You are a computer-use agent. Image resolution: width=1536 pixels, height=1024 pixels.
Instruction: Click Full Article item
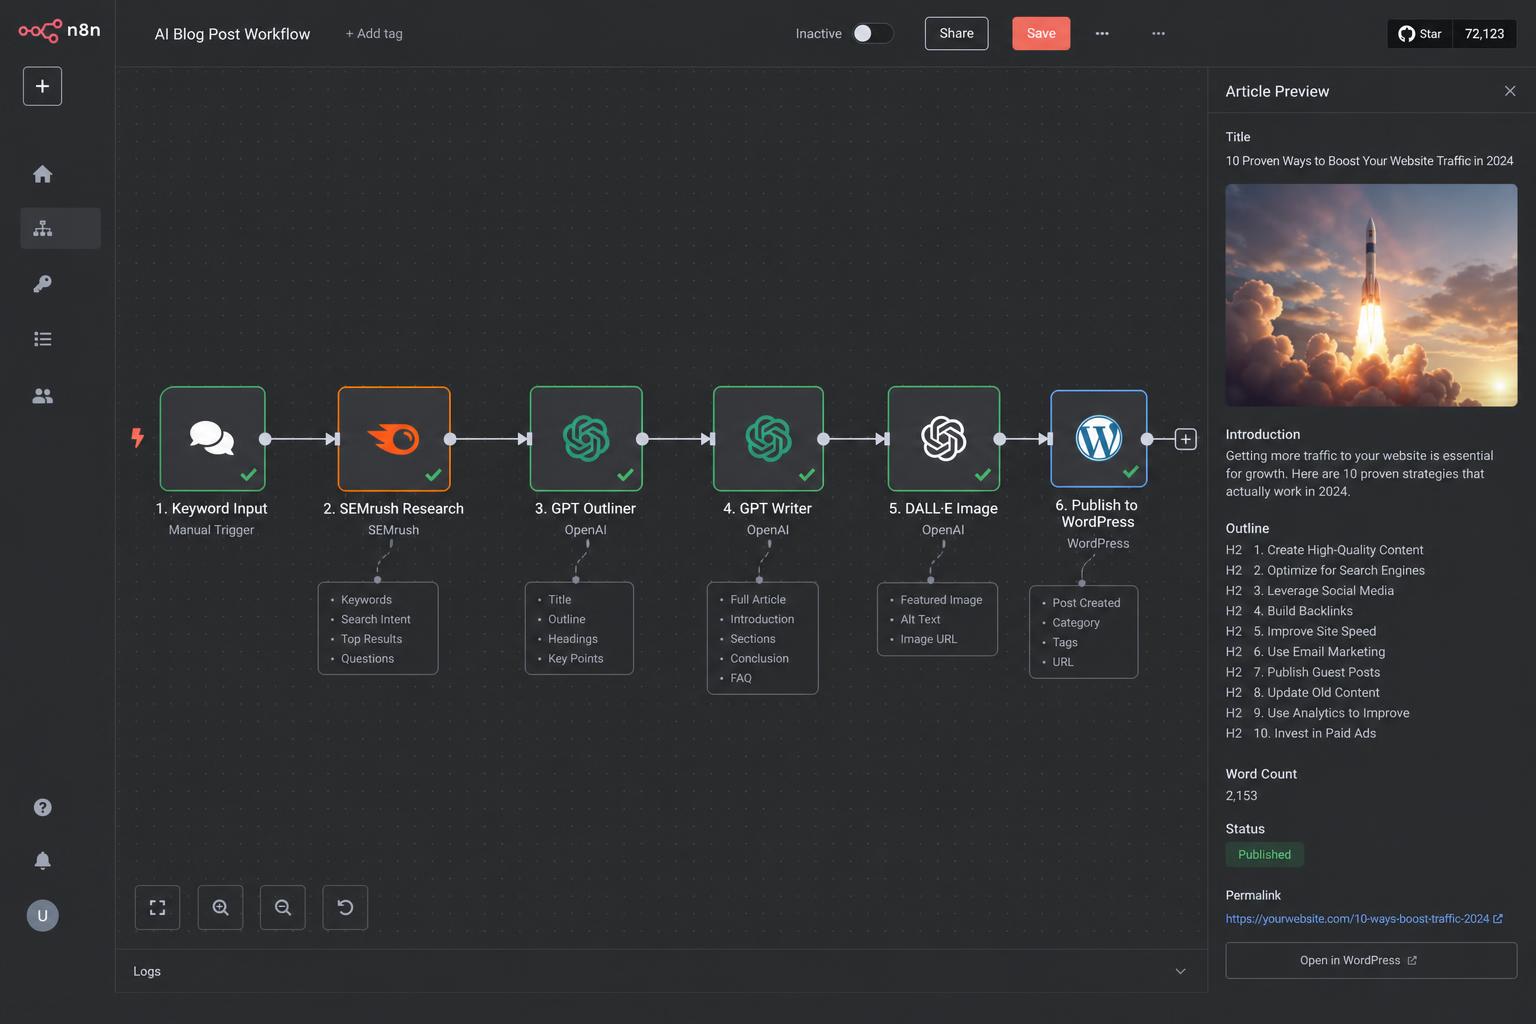[x=758, y=599]
